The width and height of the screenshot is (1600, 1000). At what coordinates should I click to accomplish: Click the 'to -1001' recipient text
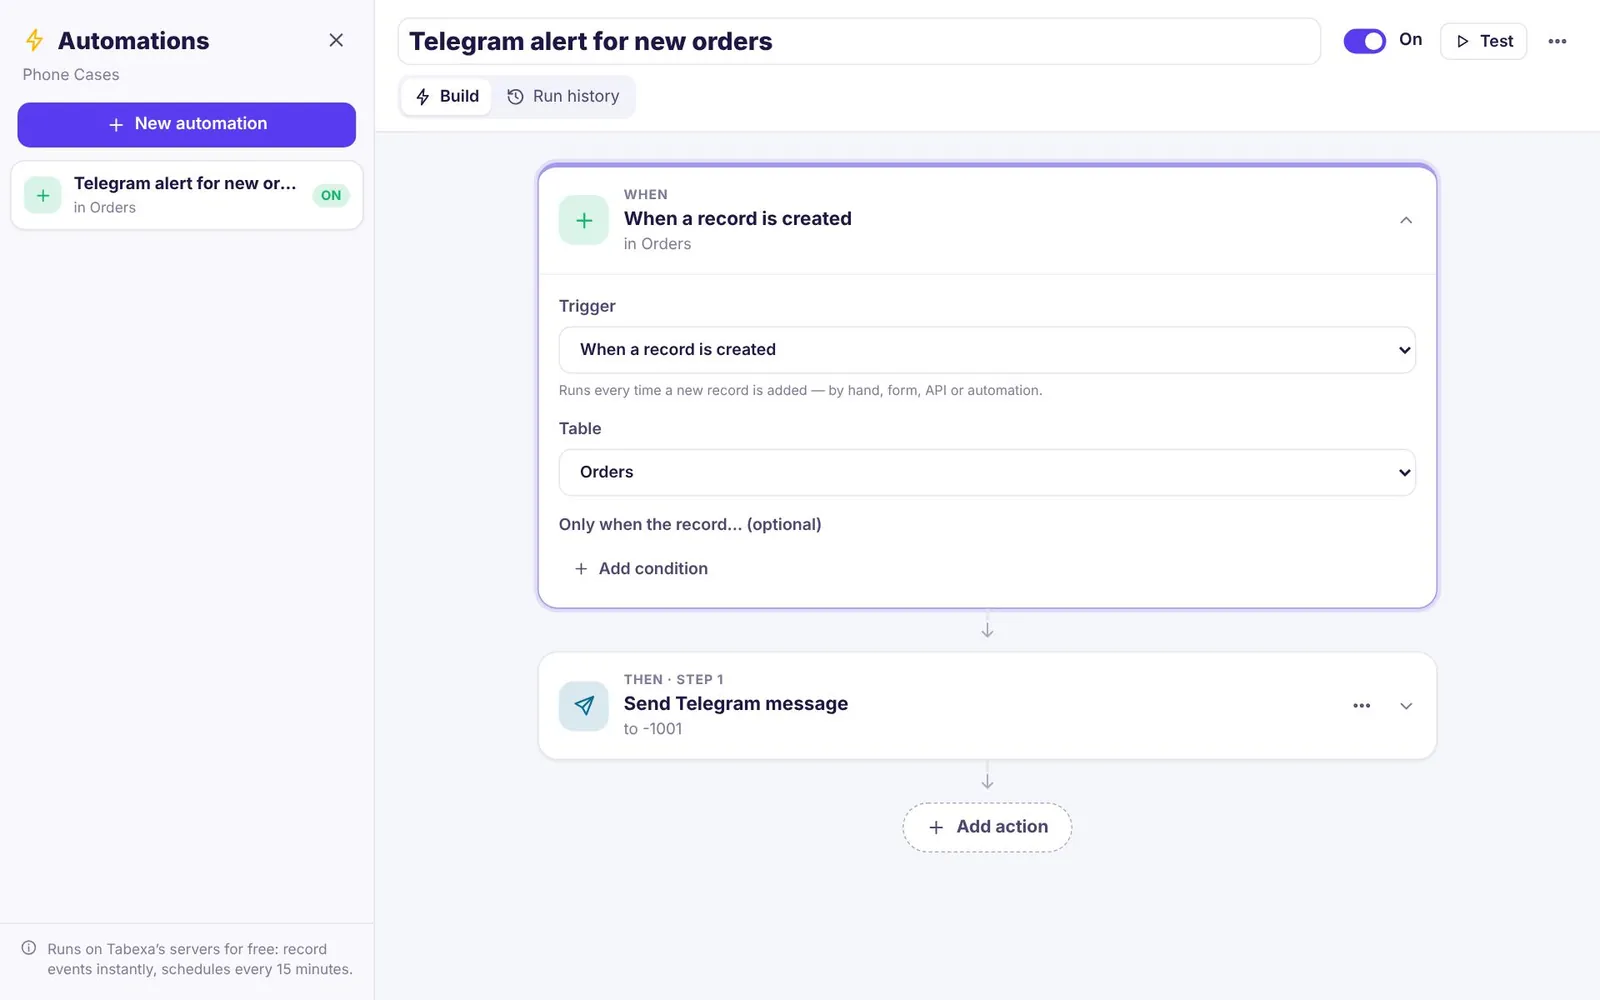point(653,729)
